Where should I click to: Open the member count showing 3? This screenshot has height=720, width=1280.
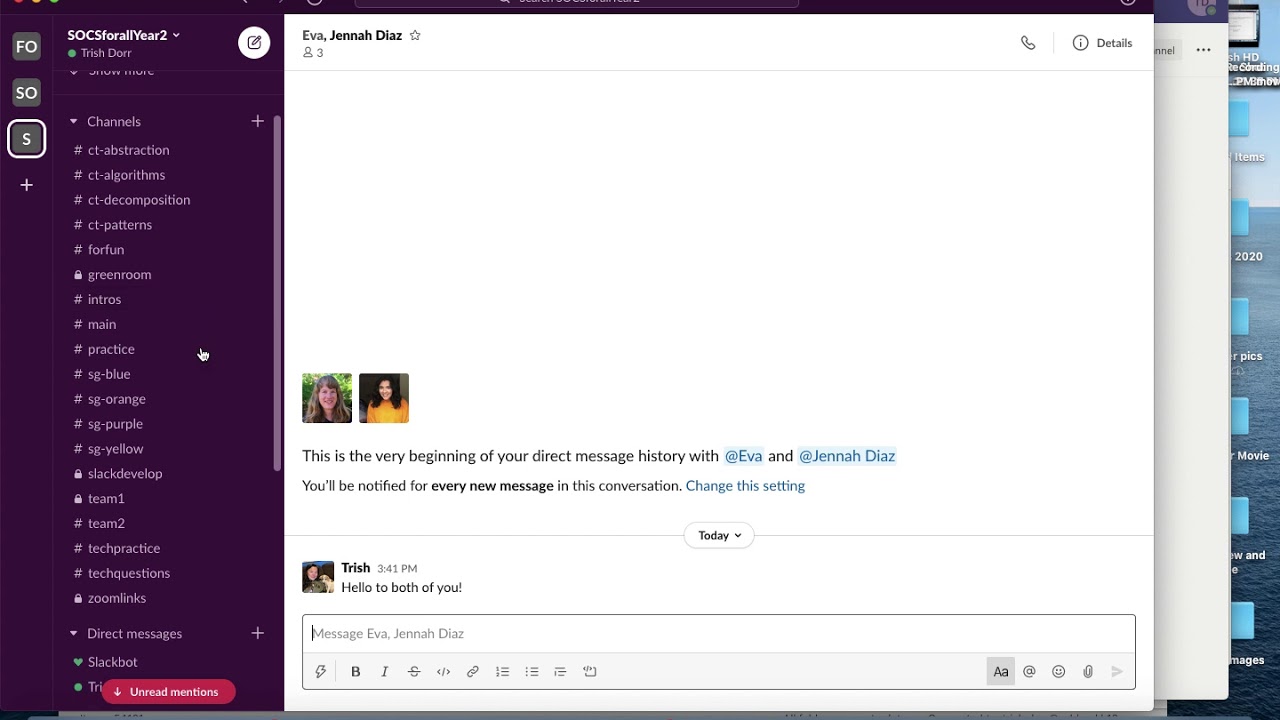point(313,53)
